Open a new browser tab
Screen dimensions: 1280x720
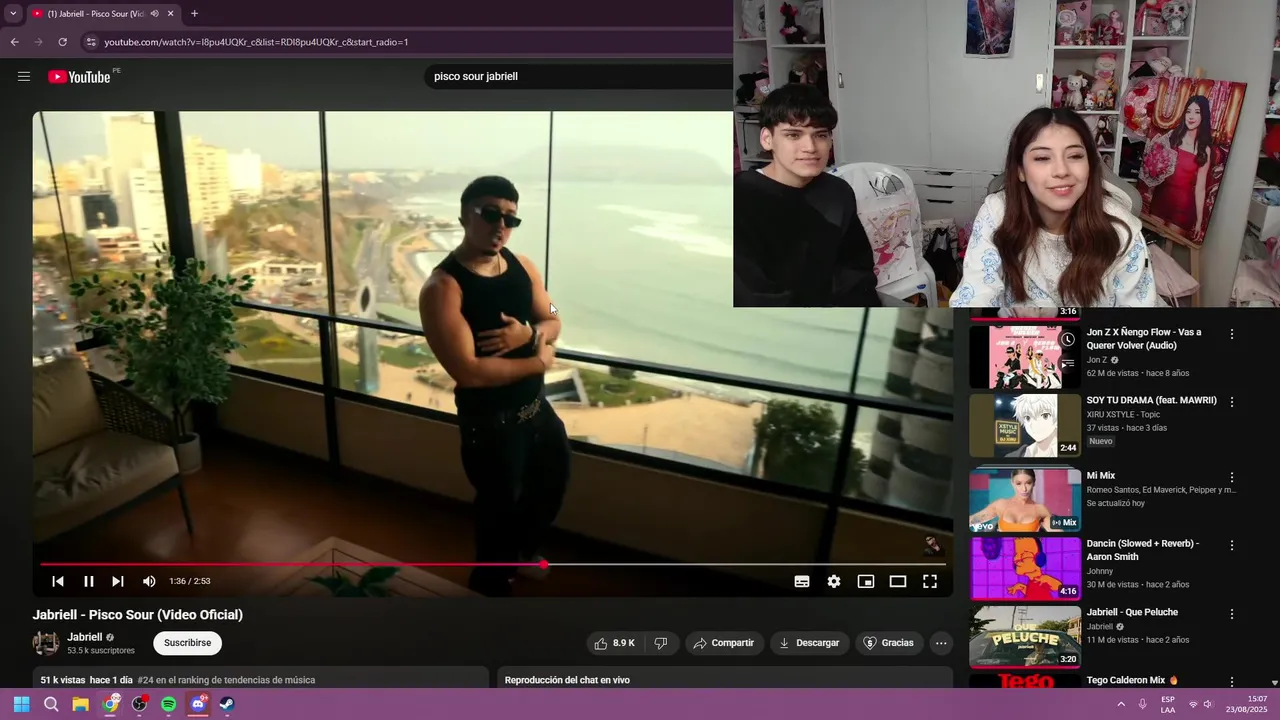point(194,14)
